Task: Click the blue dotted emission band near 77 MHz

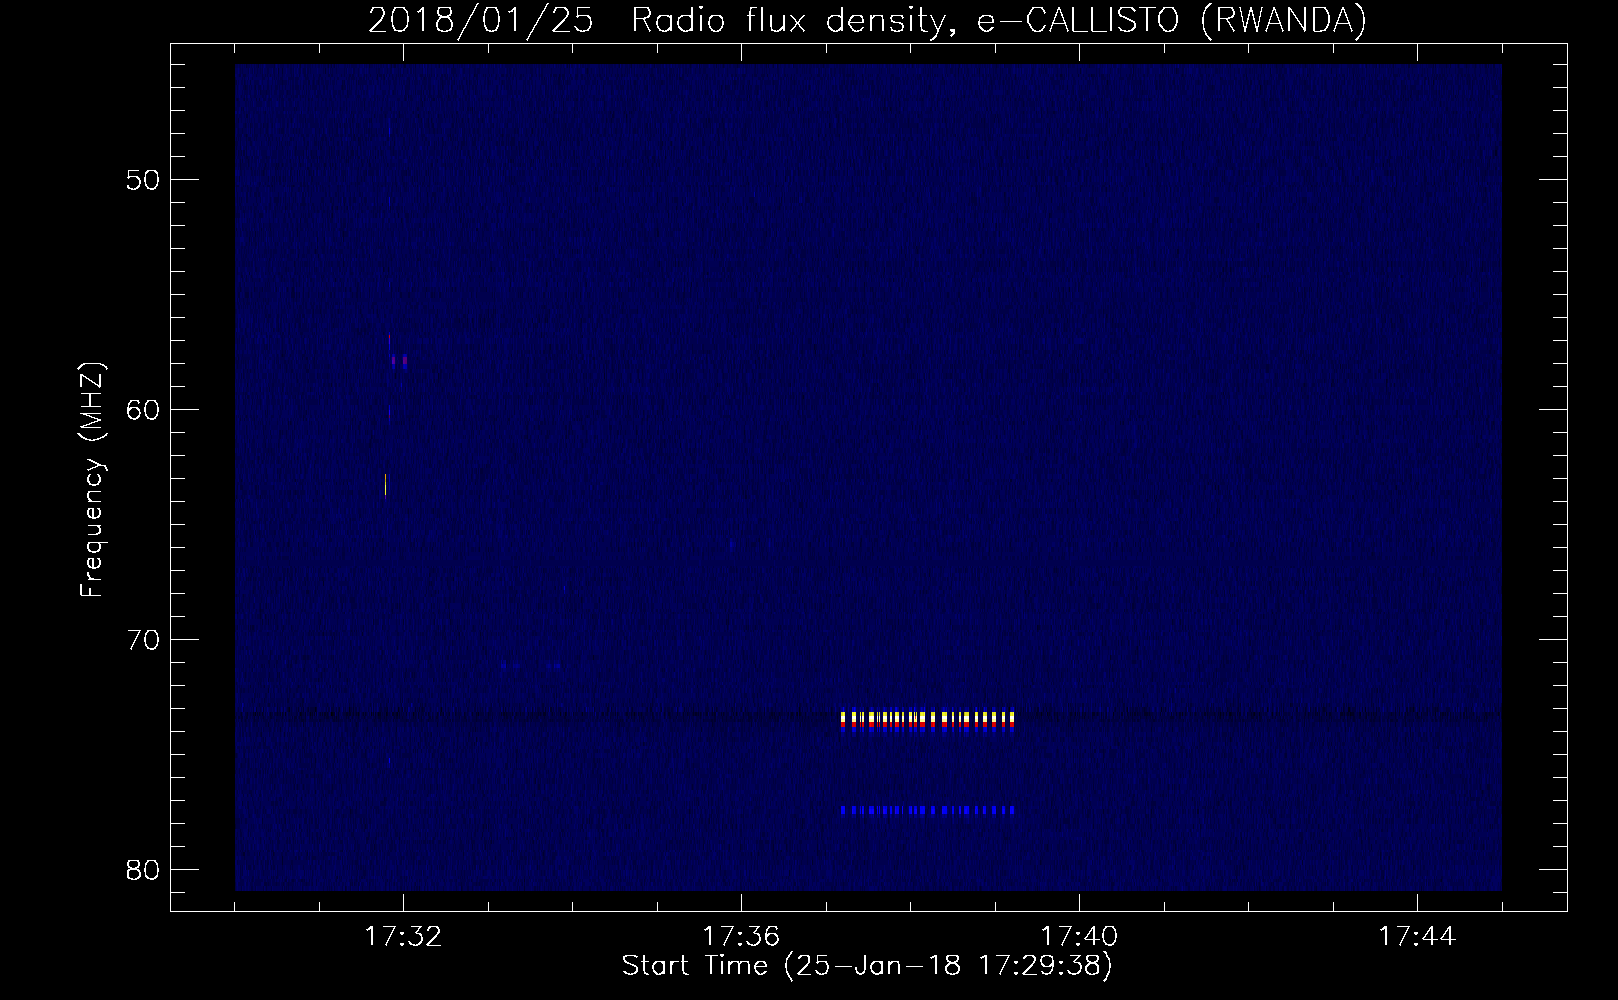Action: point(928,810)
